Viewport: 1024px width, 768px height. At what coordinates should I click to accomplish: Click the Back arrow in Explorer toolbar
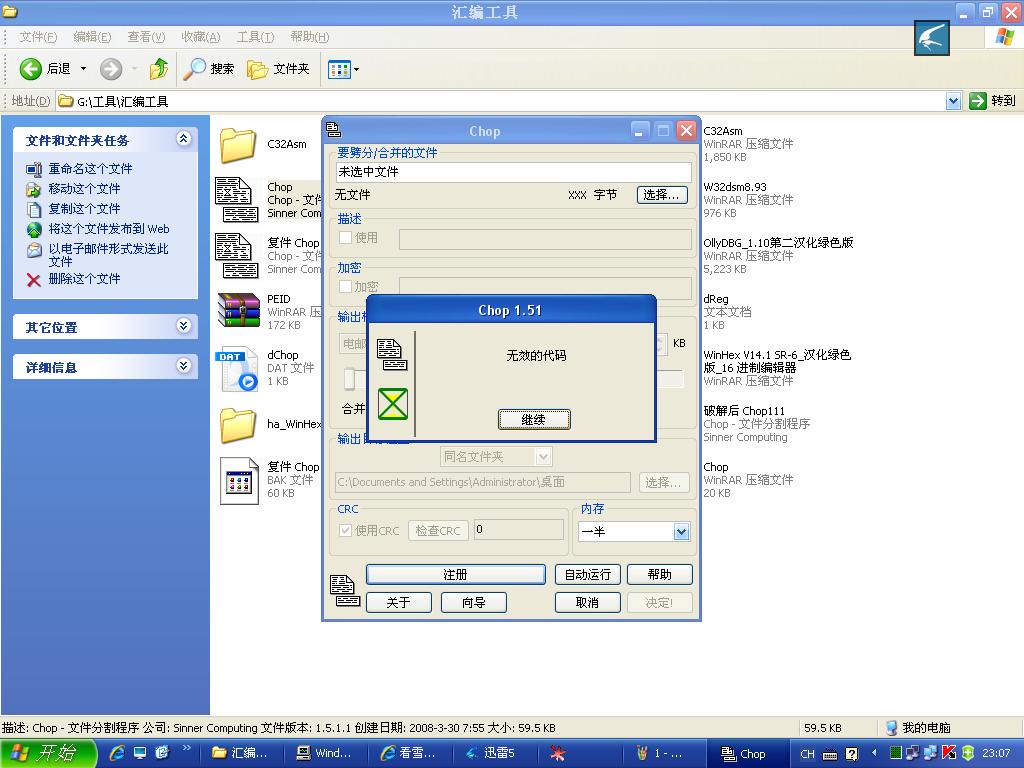tap(31, 69)
